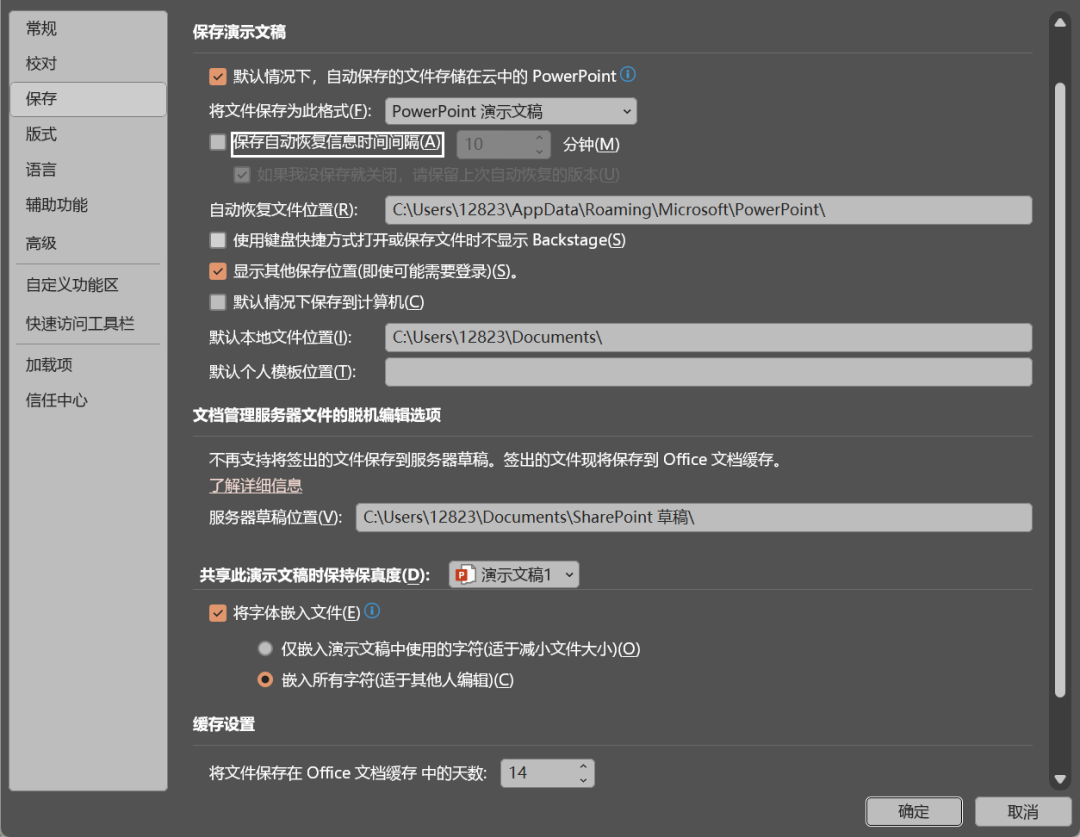Open the 将文件保存为此格式 dropdown
1080x837 pixels.
pyautogui.click(x=511, y=111)
